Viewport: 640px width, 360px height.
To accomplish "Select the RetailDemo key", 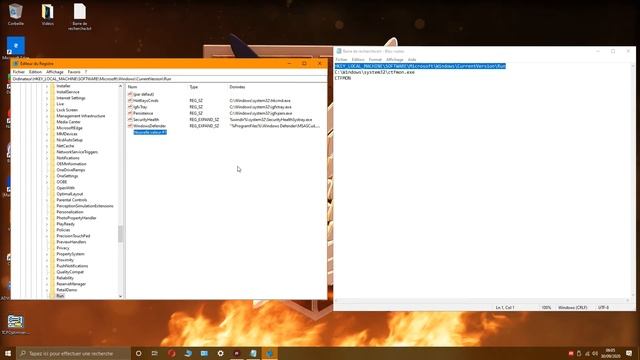I will [67, 290].
